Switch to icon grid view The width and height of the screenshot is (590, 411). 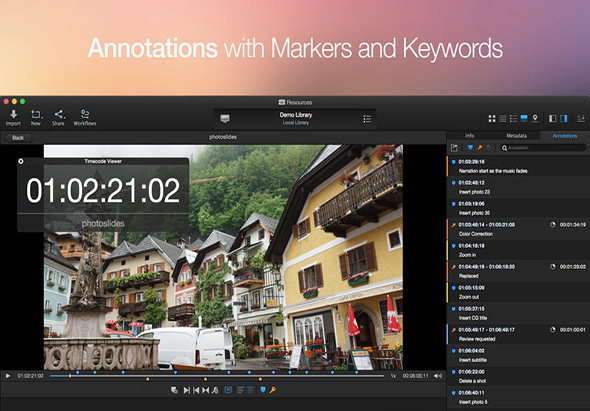point(492,119)
